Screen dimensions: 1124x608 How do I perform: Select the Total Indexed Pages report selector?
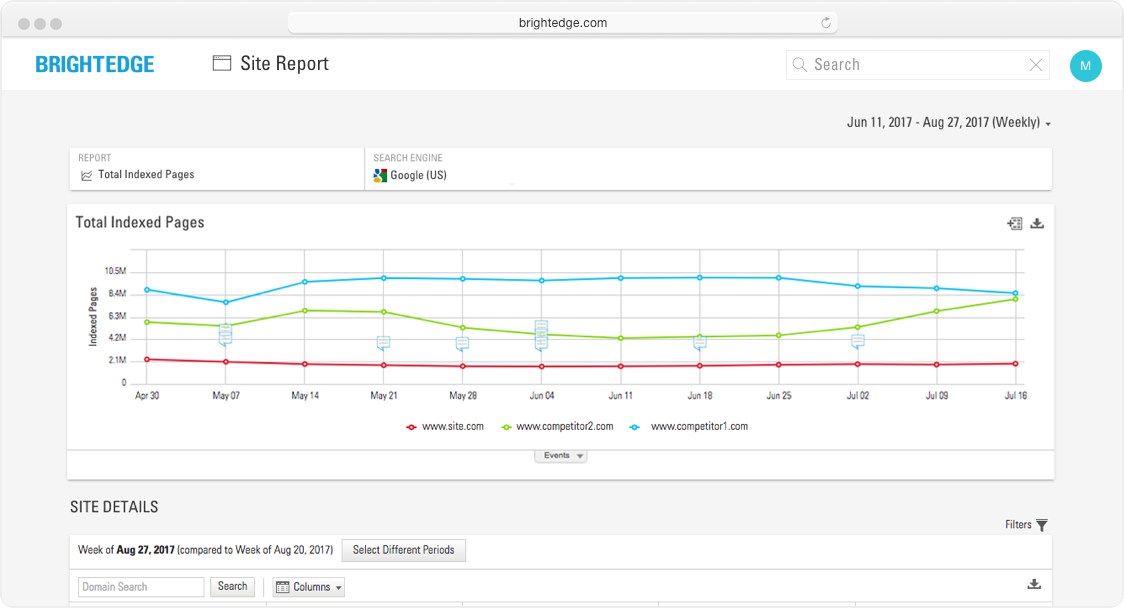point(145,175)
